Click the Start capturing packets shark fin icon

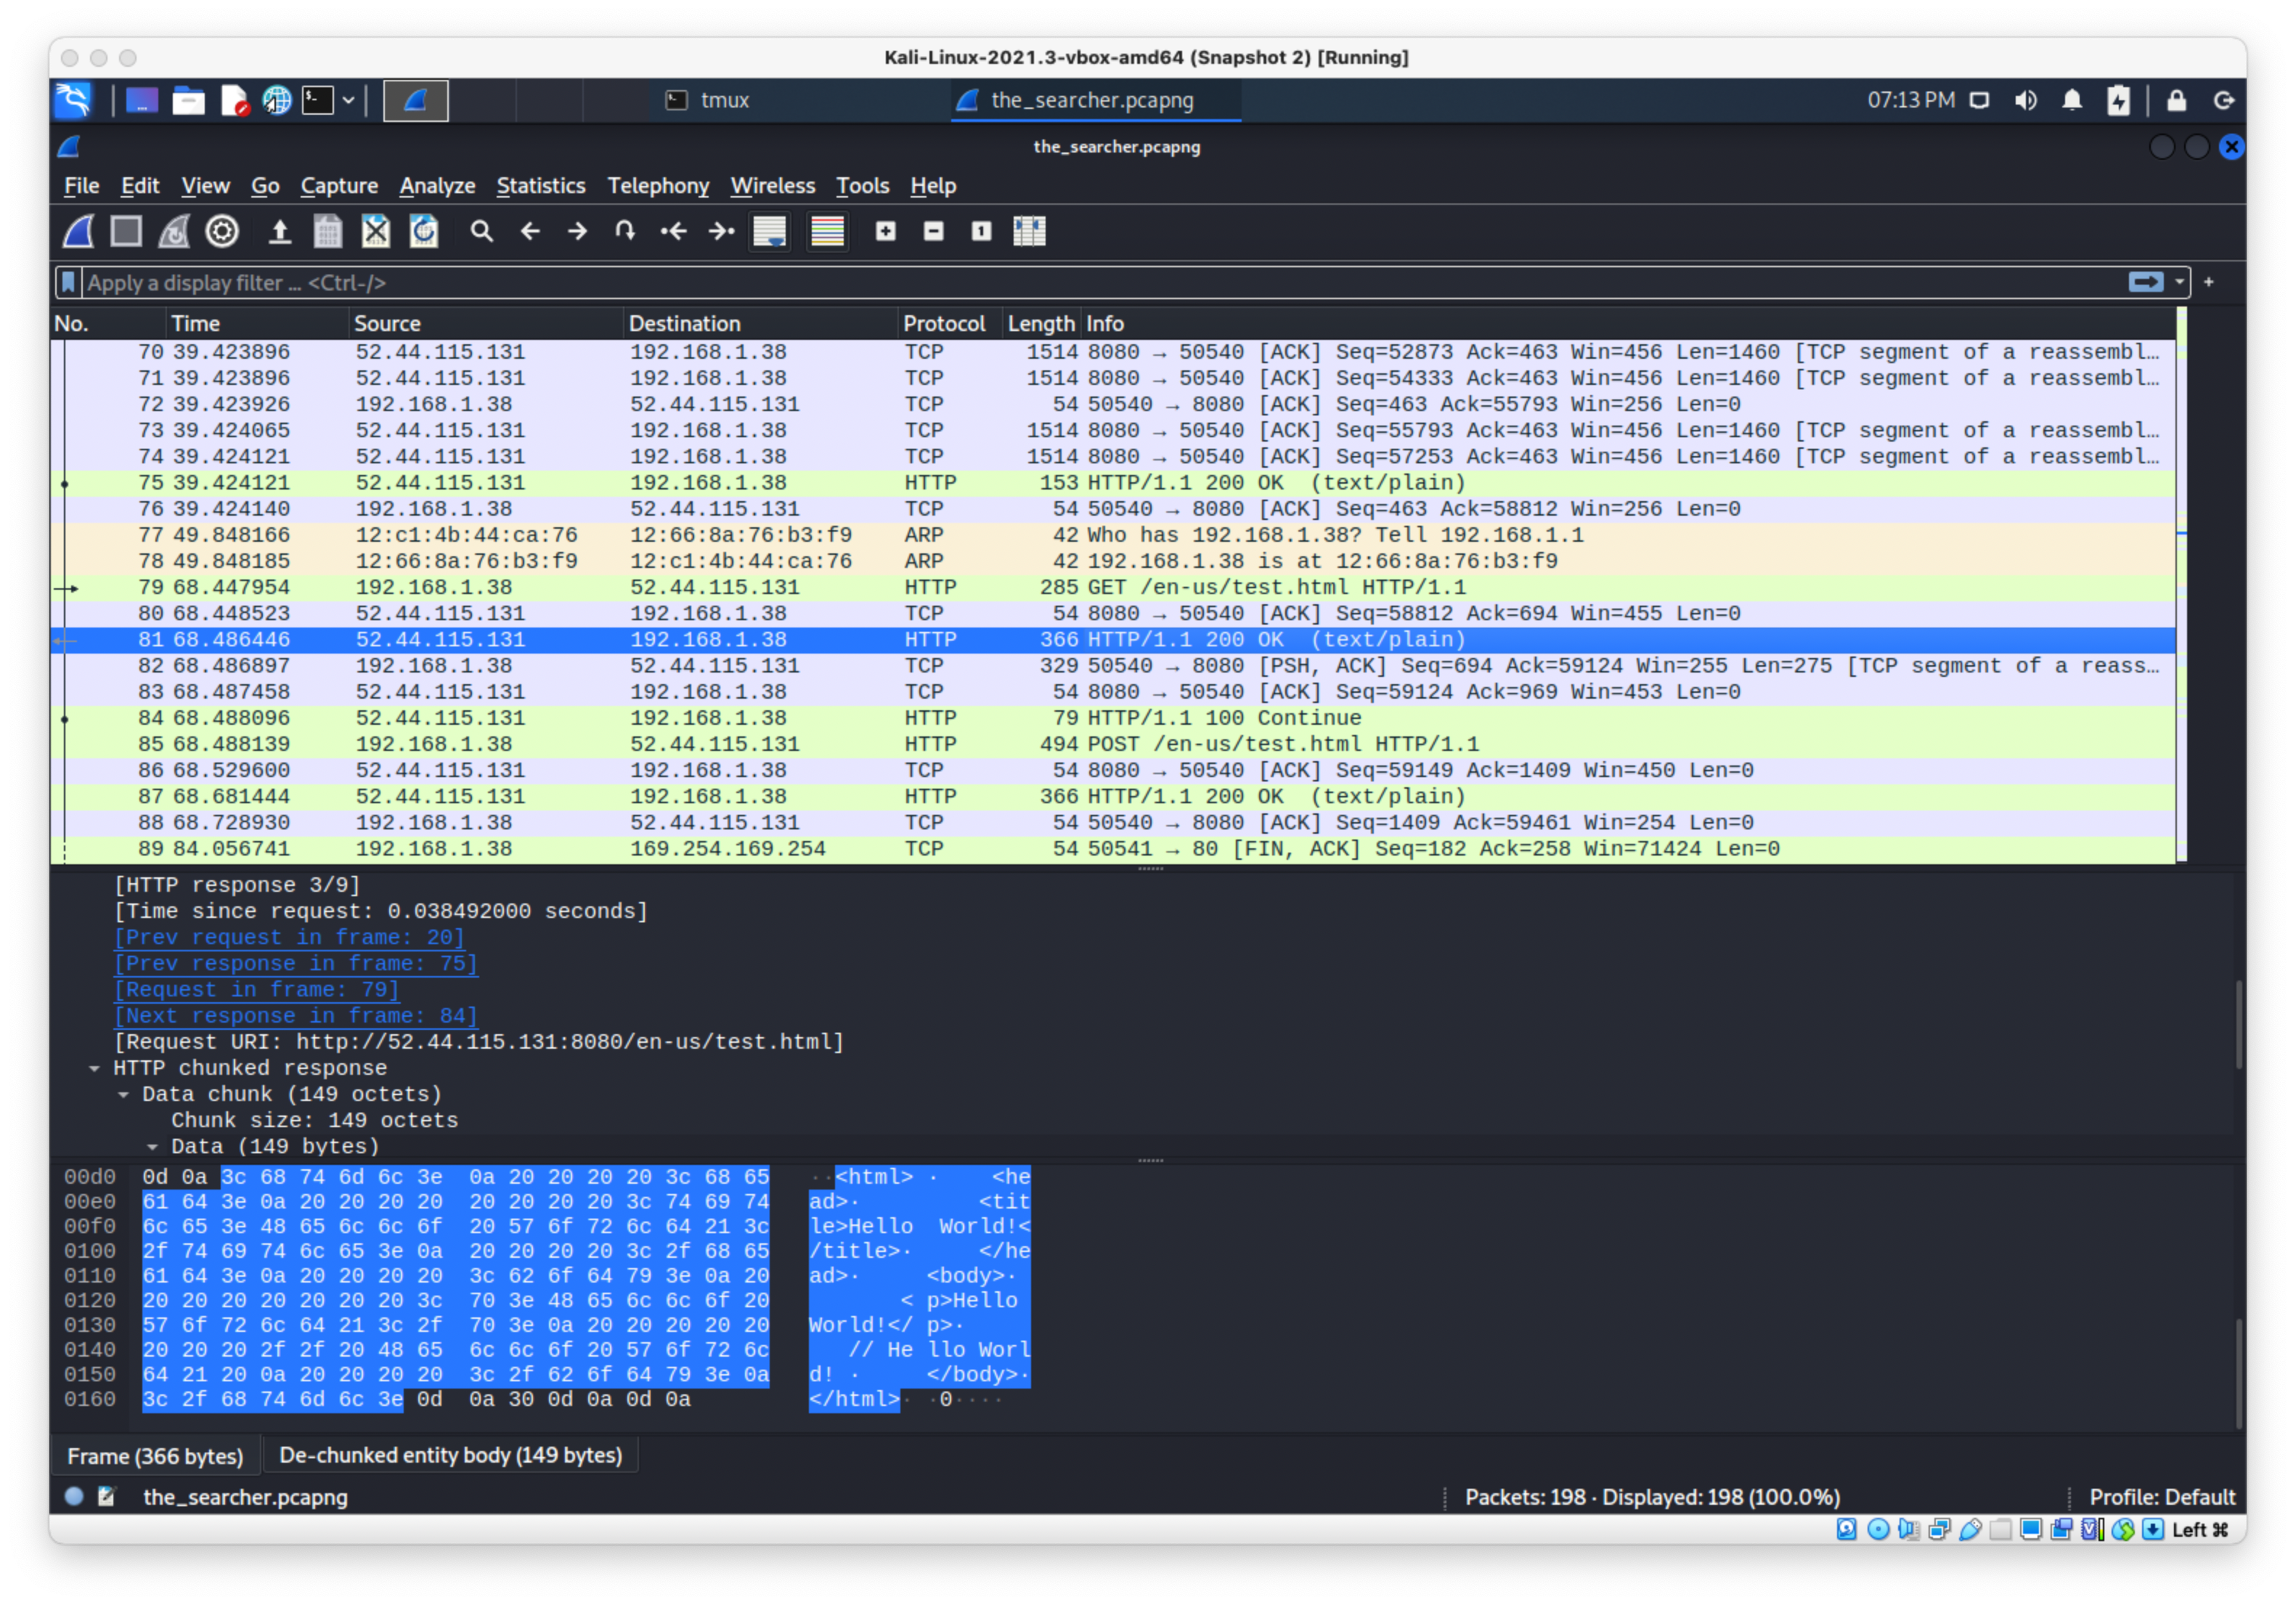[x=79, y=232]
